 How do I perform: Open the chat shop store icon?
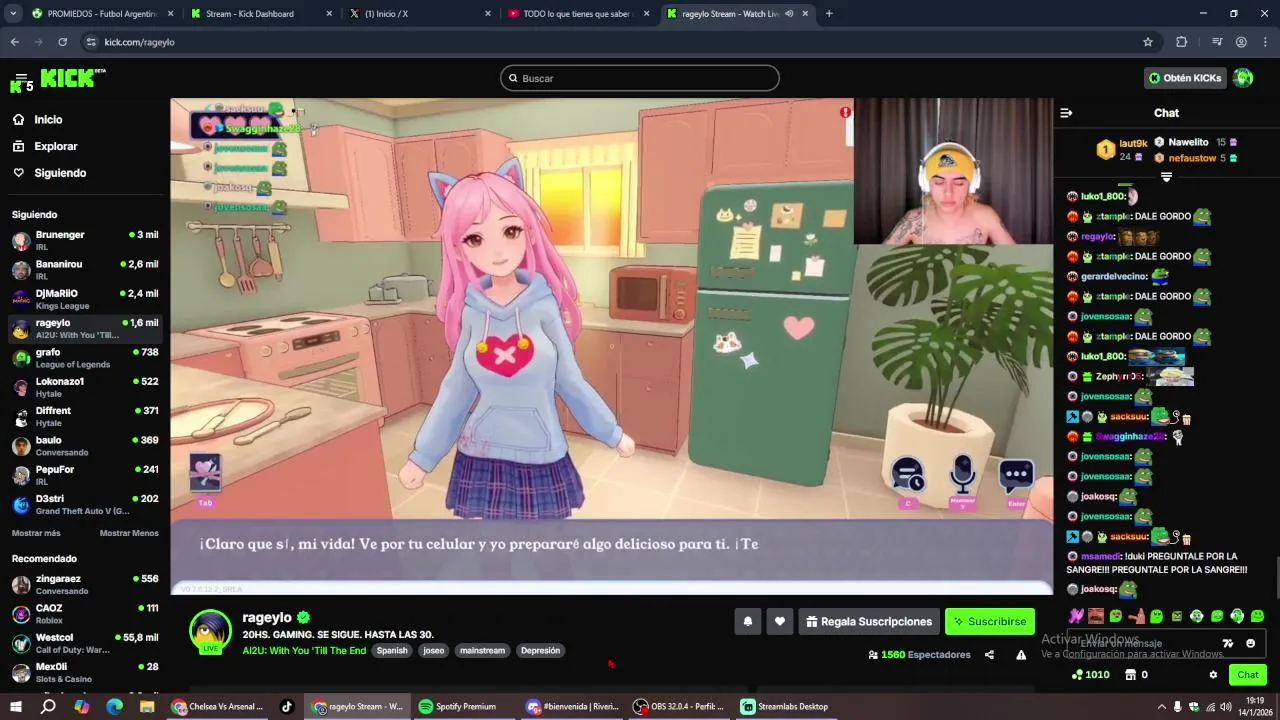coord(1130,675)
